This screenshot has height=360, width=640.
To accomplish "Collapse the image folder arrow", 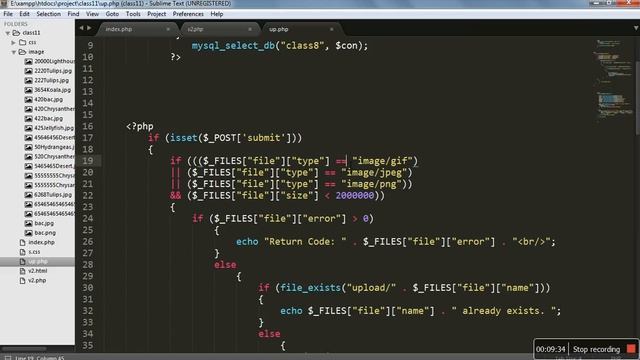I will pos(13,52).
